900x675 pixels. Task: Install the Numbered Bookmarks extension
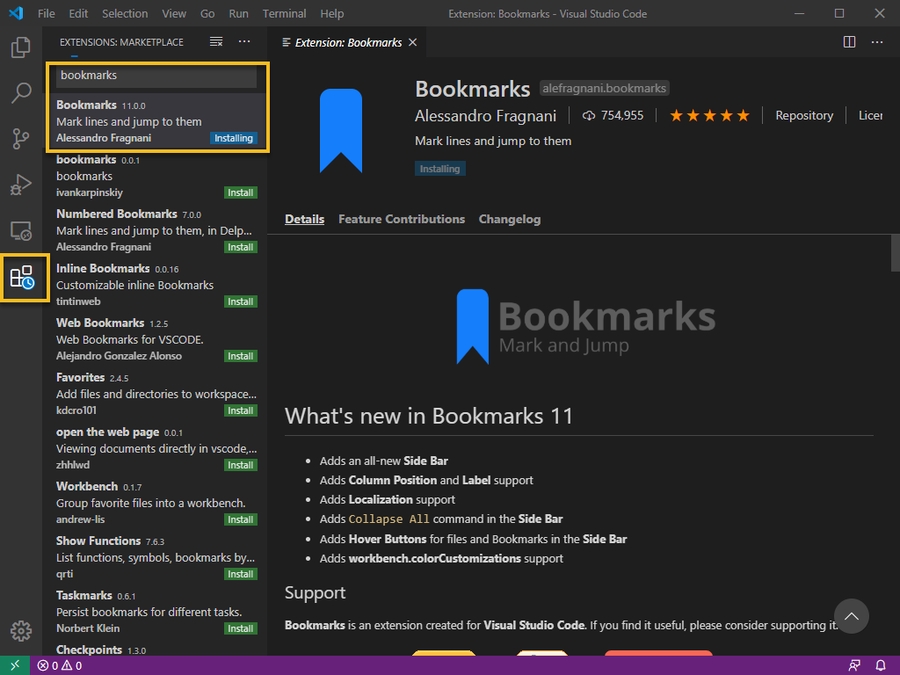[240, 247]
